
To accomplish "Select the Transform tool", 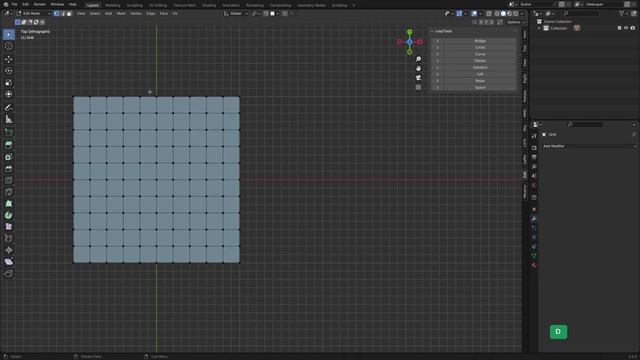I will tap(9, 94).
